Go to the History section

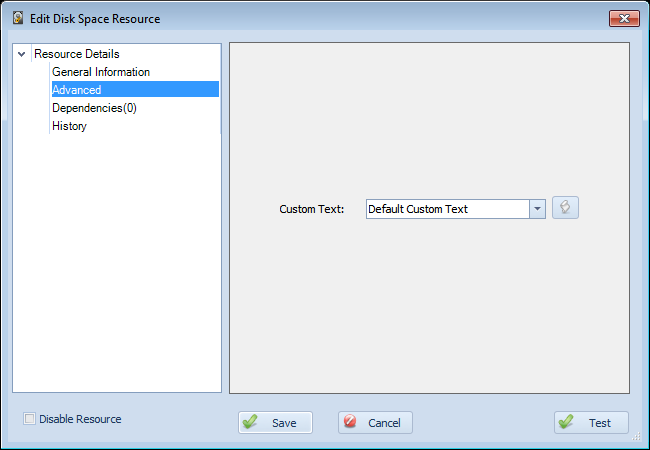pos(69,126)
